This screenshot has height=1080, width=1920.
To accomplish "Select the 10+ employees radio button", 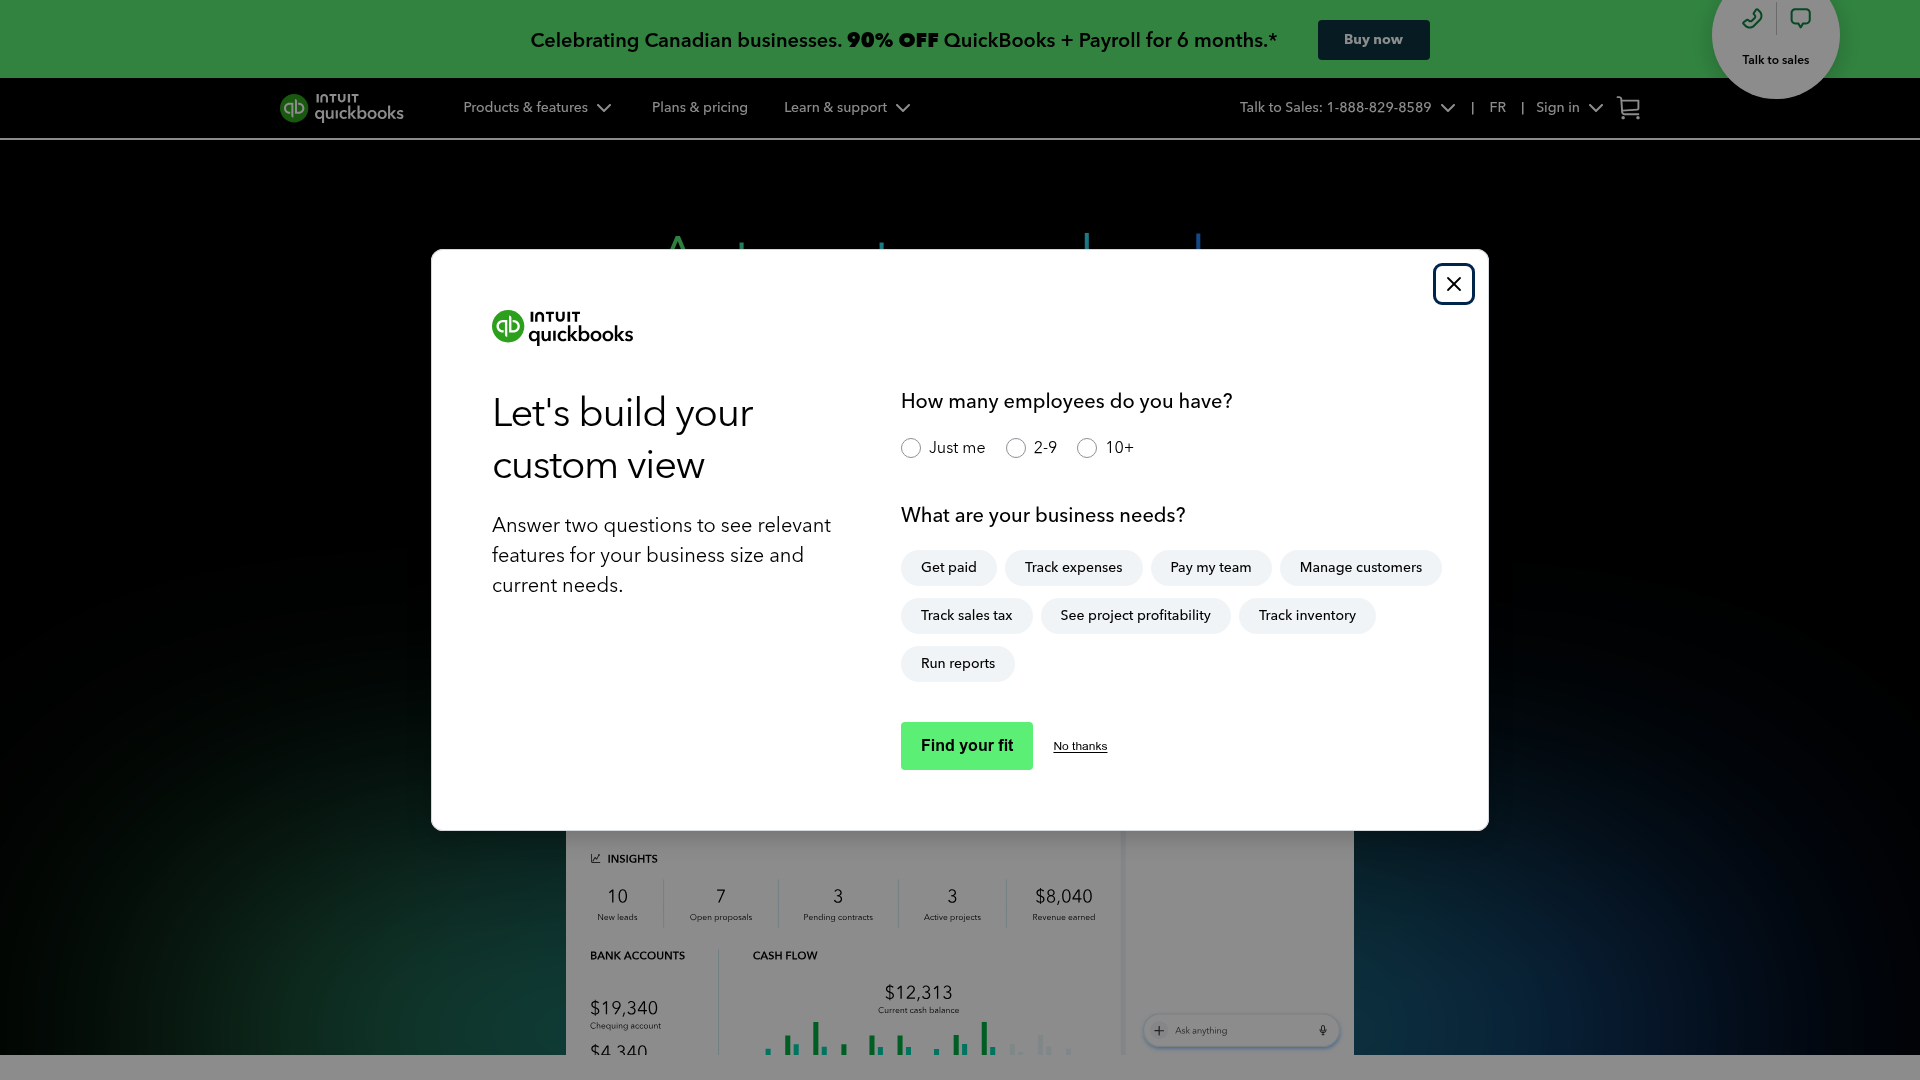I will click(x=1087, y=448).
